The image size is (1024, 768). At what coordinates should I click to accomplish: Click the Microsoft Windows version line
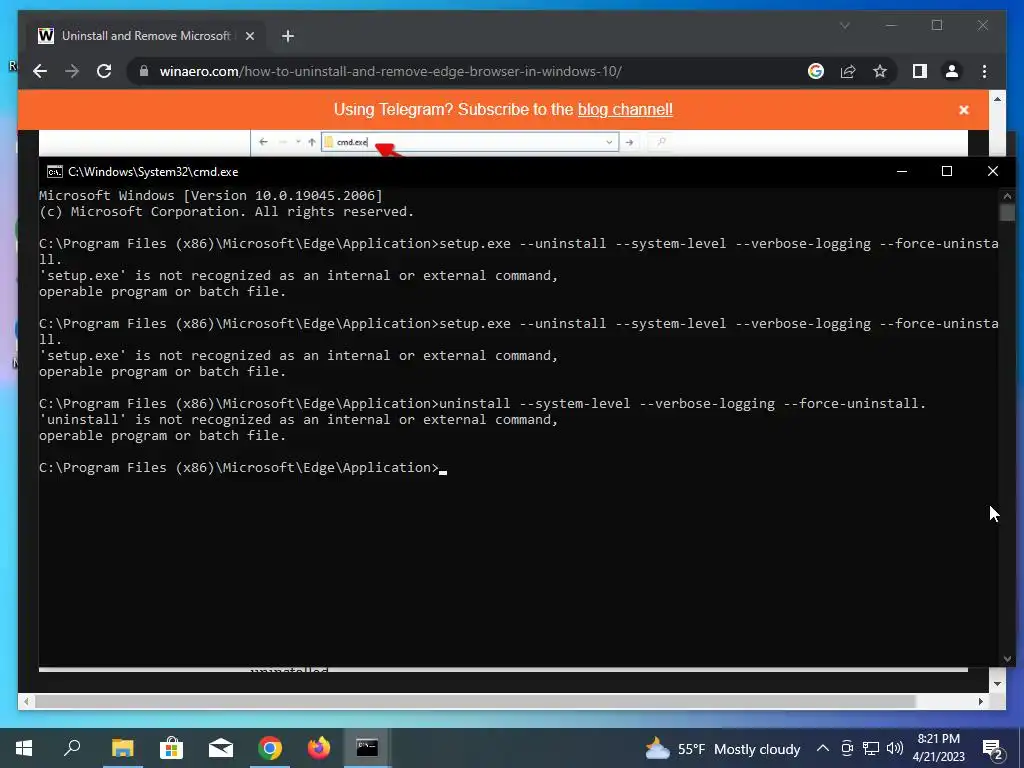[210, 195]
